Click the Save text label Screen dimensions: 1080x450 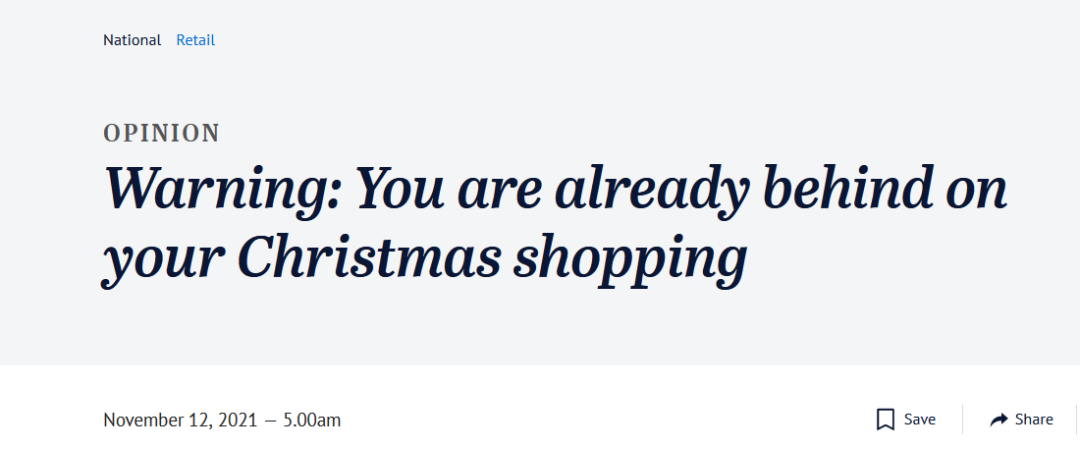[920, 419]
